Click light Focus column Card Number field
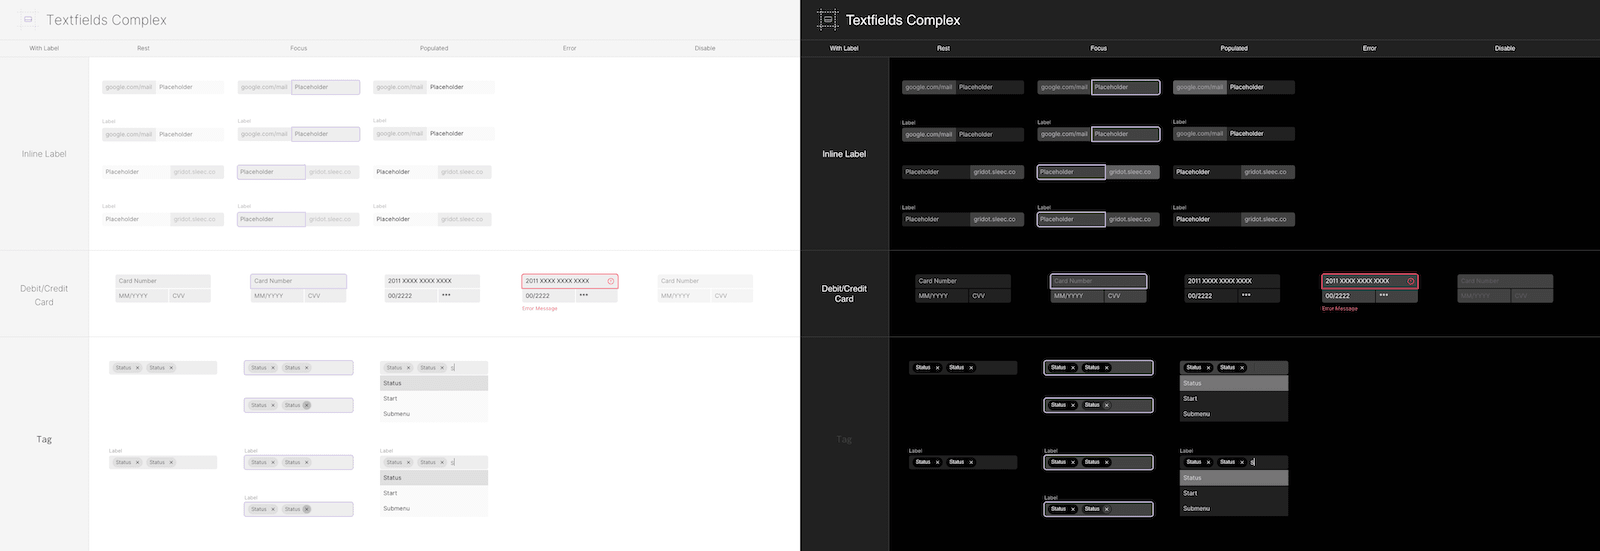Viewport: 1600px width, 551px height. [x=299, y=281]
